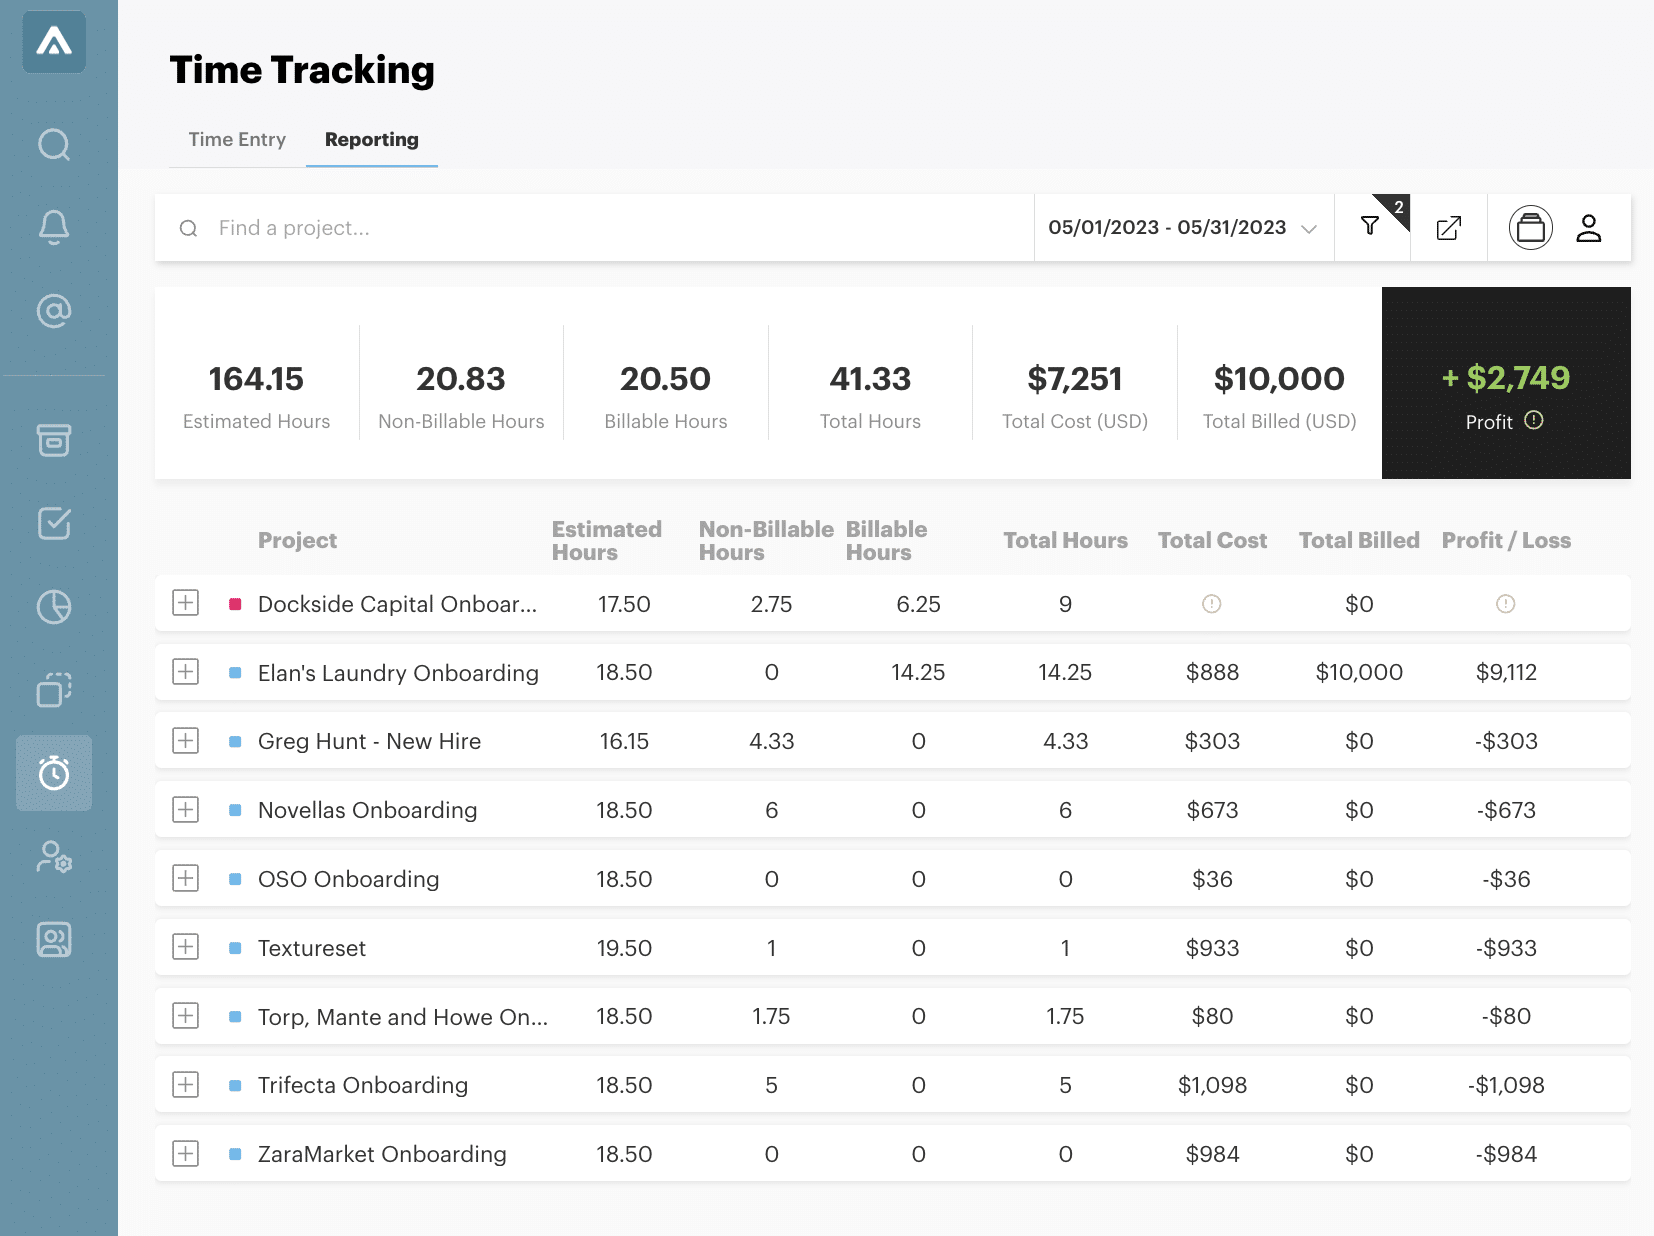The width and height of the screenshot is (1654, 1236).
Task: Group by project using the circled archive icon
Action: [1531, 227]
